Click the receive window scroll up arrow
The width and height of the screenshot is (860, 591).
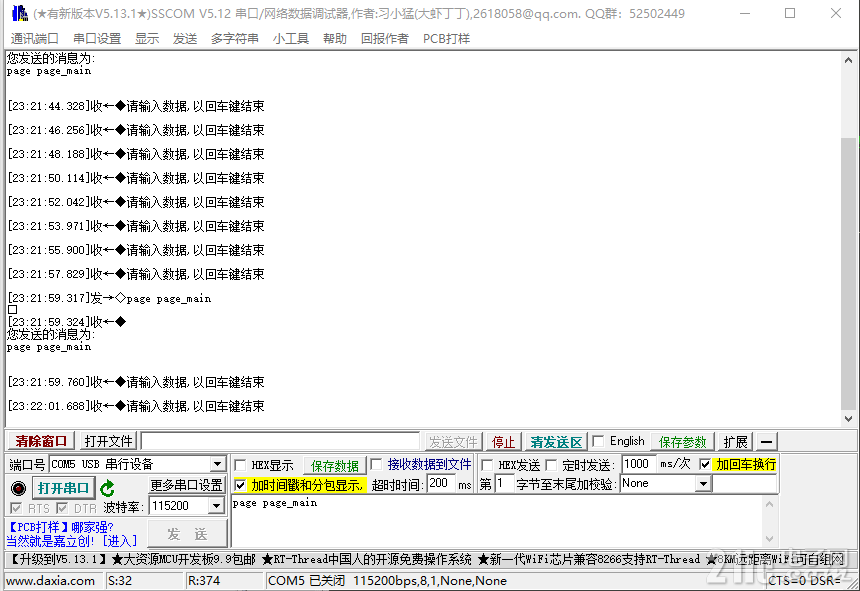tap(848, 60)
